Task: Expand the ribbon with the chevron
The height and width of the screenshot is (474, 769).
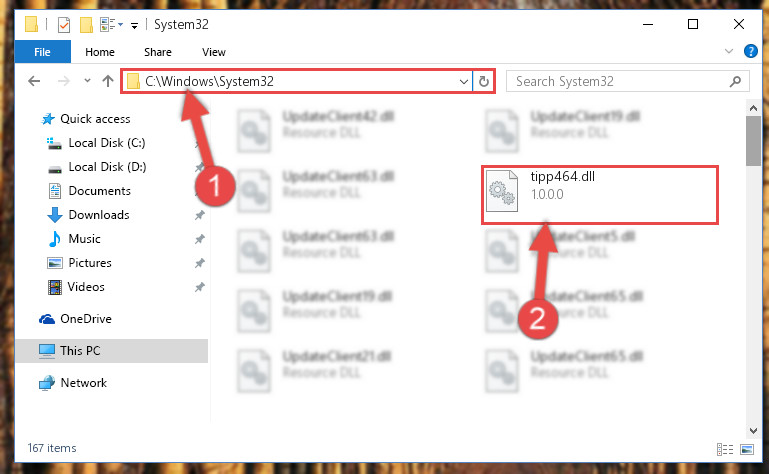Action: 729,51
